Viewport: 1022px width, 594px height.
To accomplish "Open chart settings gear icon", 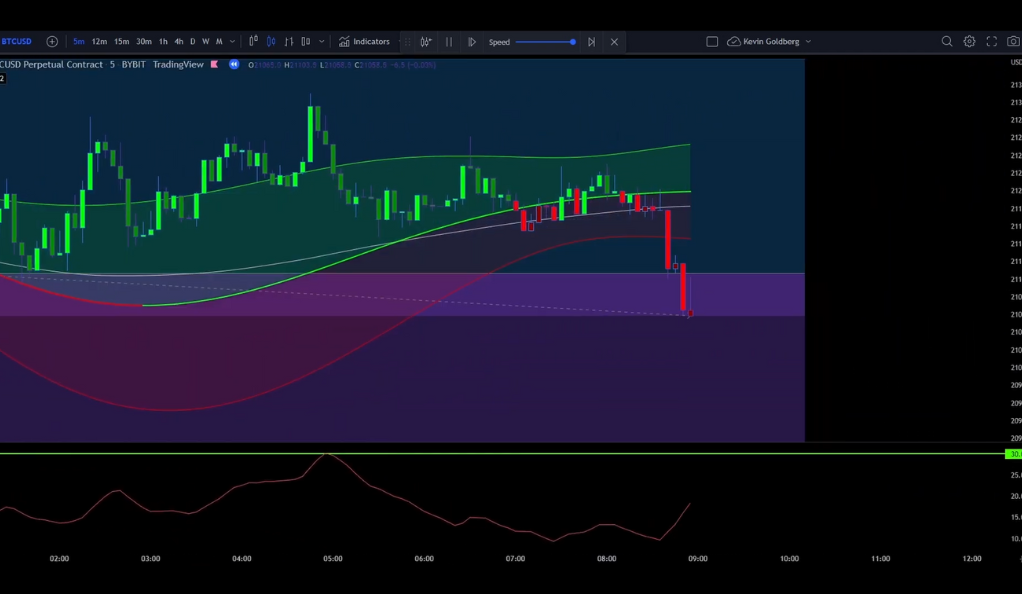I will click(x=969, y=42).
